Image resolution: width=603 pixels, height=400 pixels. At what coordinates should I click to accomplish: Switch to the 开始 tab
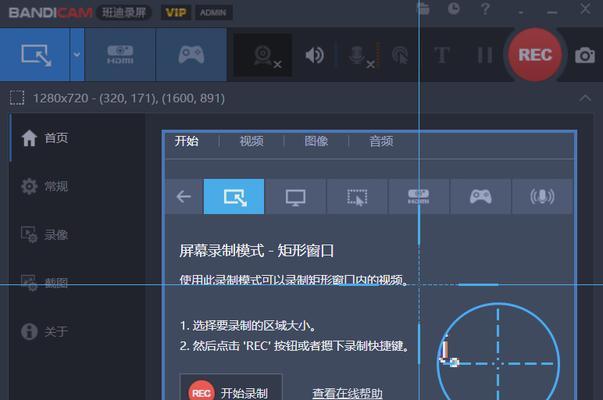pos(187,141)
